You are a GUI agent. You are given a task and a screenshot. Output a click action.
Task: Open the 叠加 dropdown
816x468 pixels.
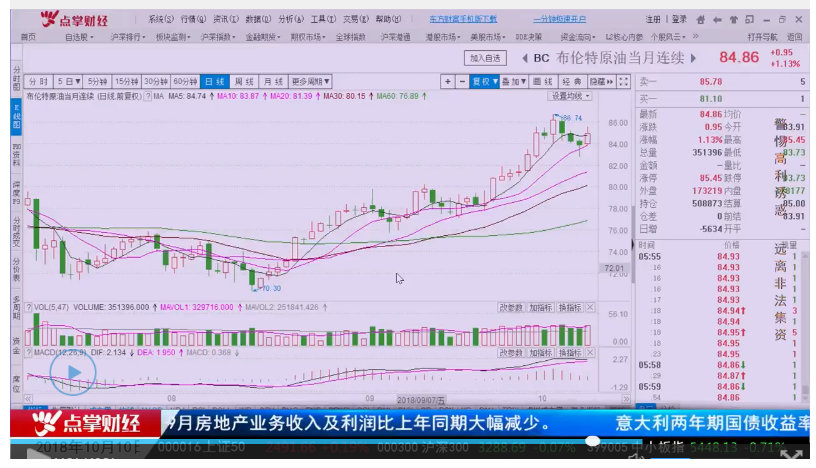click(x=514, y=82)
